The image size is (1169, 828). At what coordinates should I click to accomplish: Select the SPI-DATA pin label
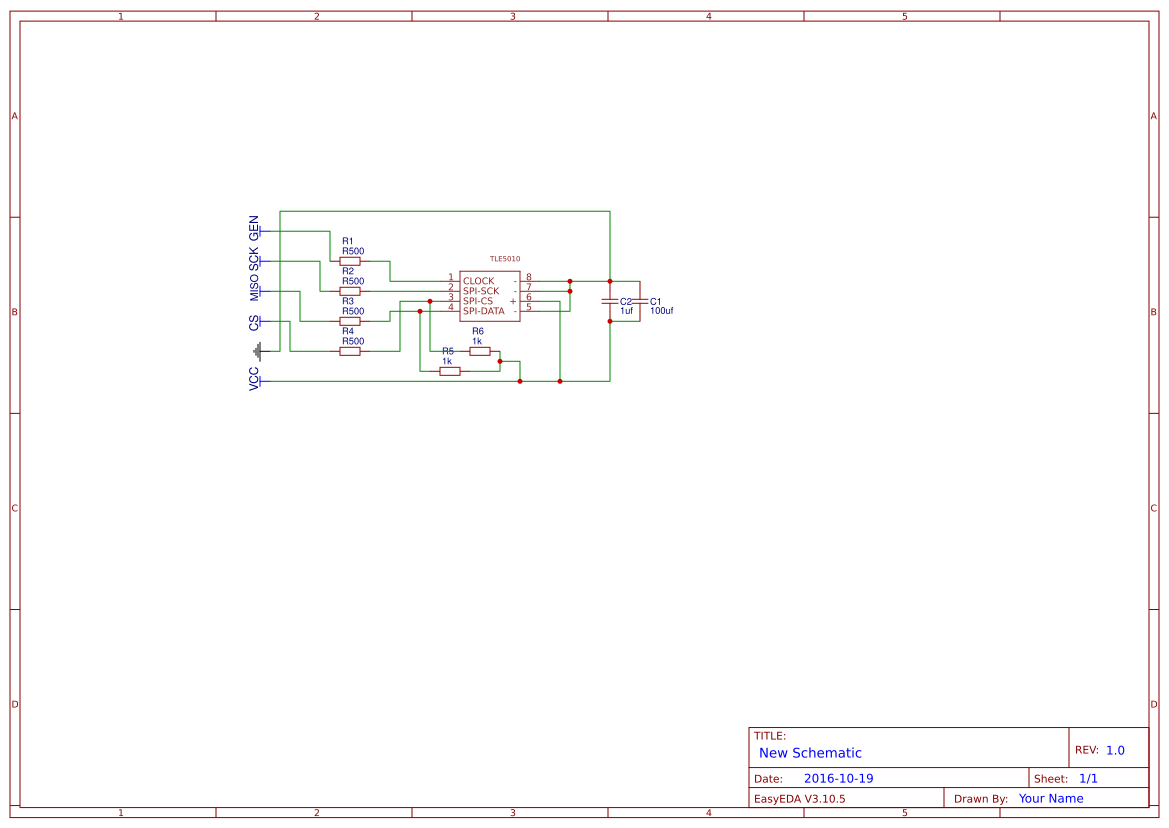[483, 311]
